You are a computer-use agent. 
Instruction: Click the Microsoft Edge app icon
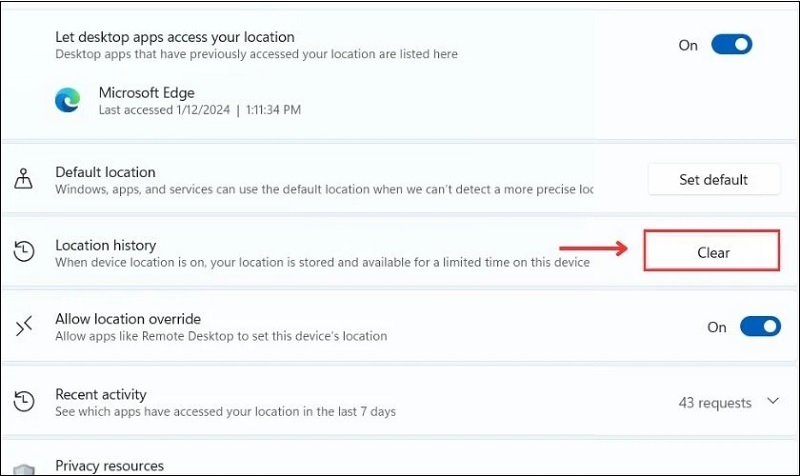coord(67,100)
